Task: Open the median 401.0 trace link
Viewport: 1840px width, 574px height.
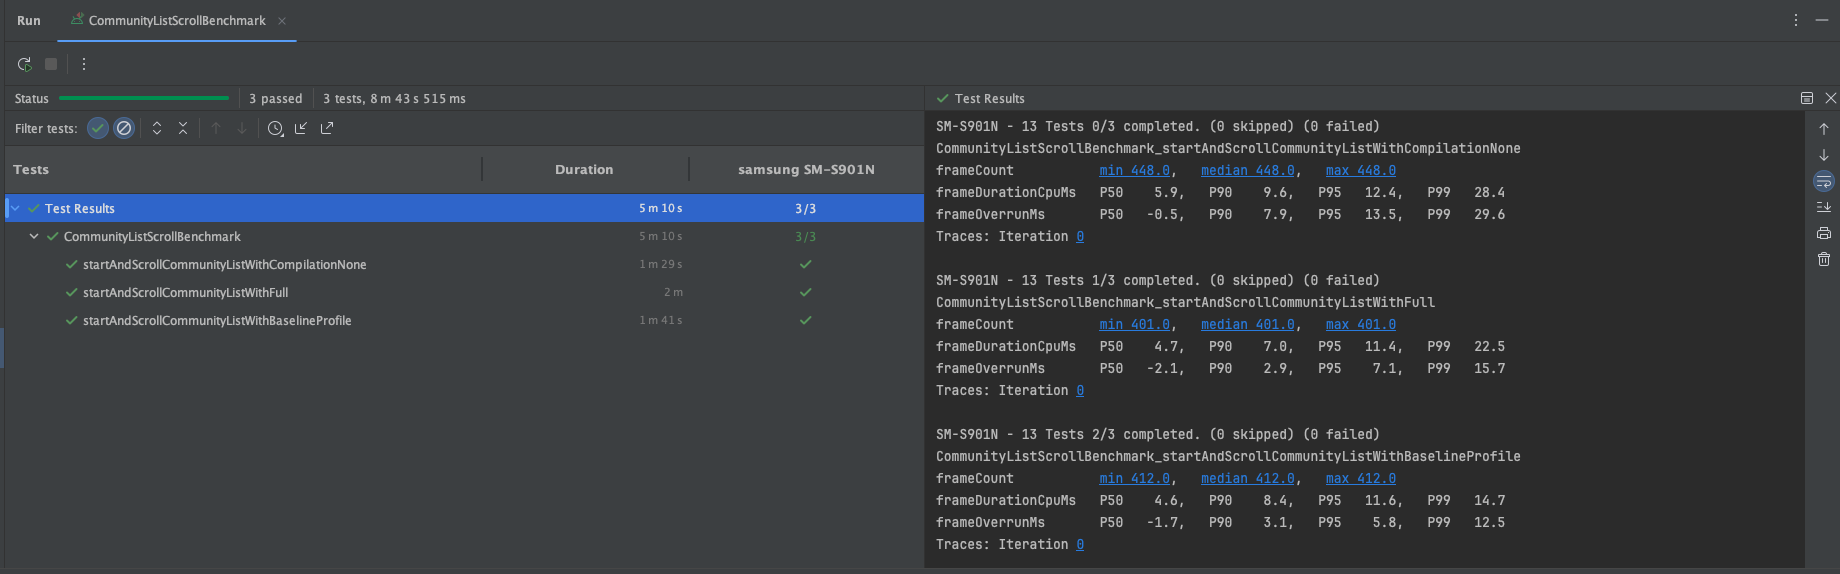Action: coord(1247,324)
